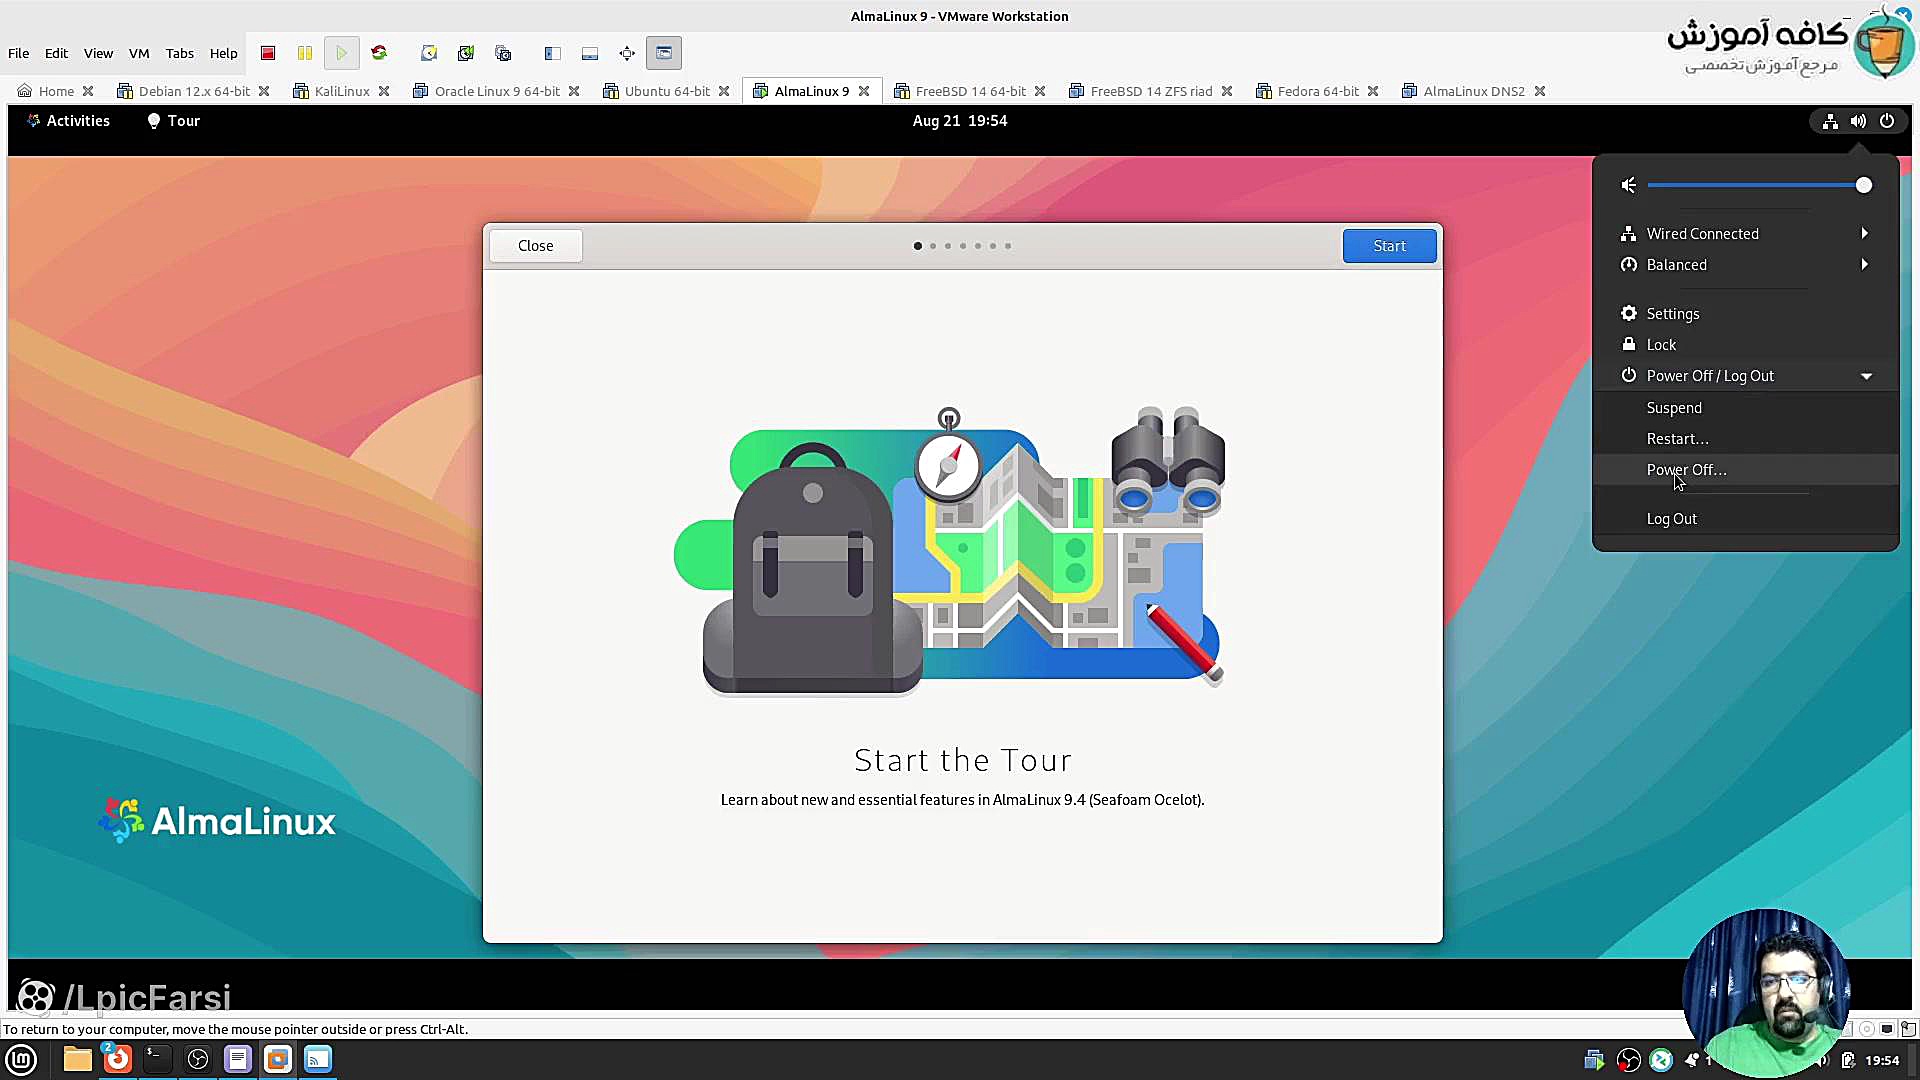Click the speaker icon in GNOME top bar
The height and width of the screenshot is (1080, 1920).
(1858, 121)
